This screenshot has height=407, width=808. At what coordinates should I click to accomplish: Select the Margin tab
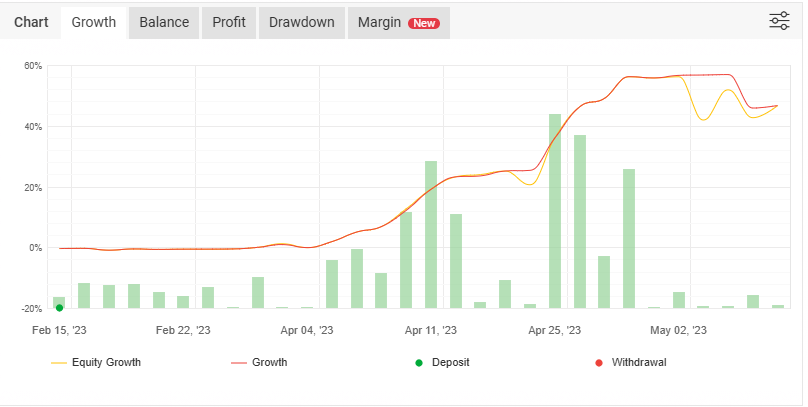pos(398,22)
